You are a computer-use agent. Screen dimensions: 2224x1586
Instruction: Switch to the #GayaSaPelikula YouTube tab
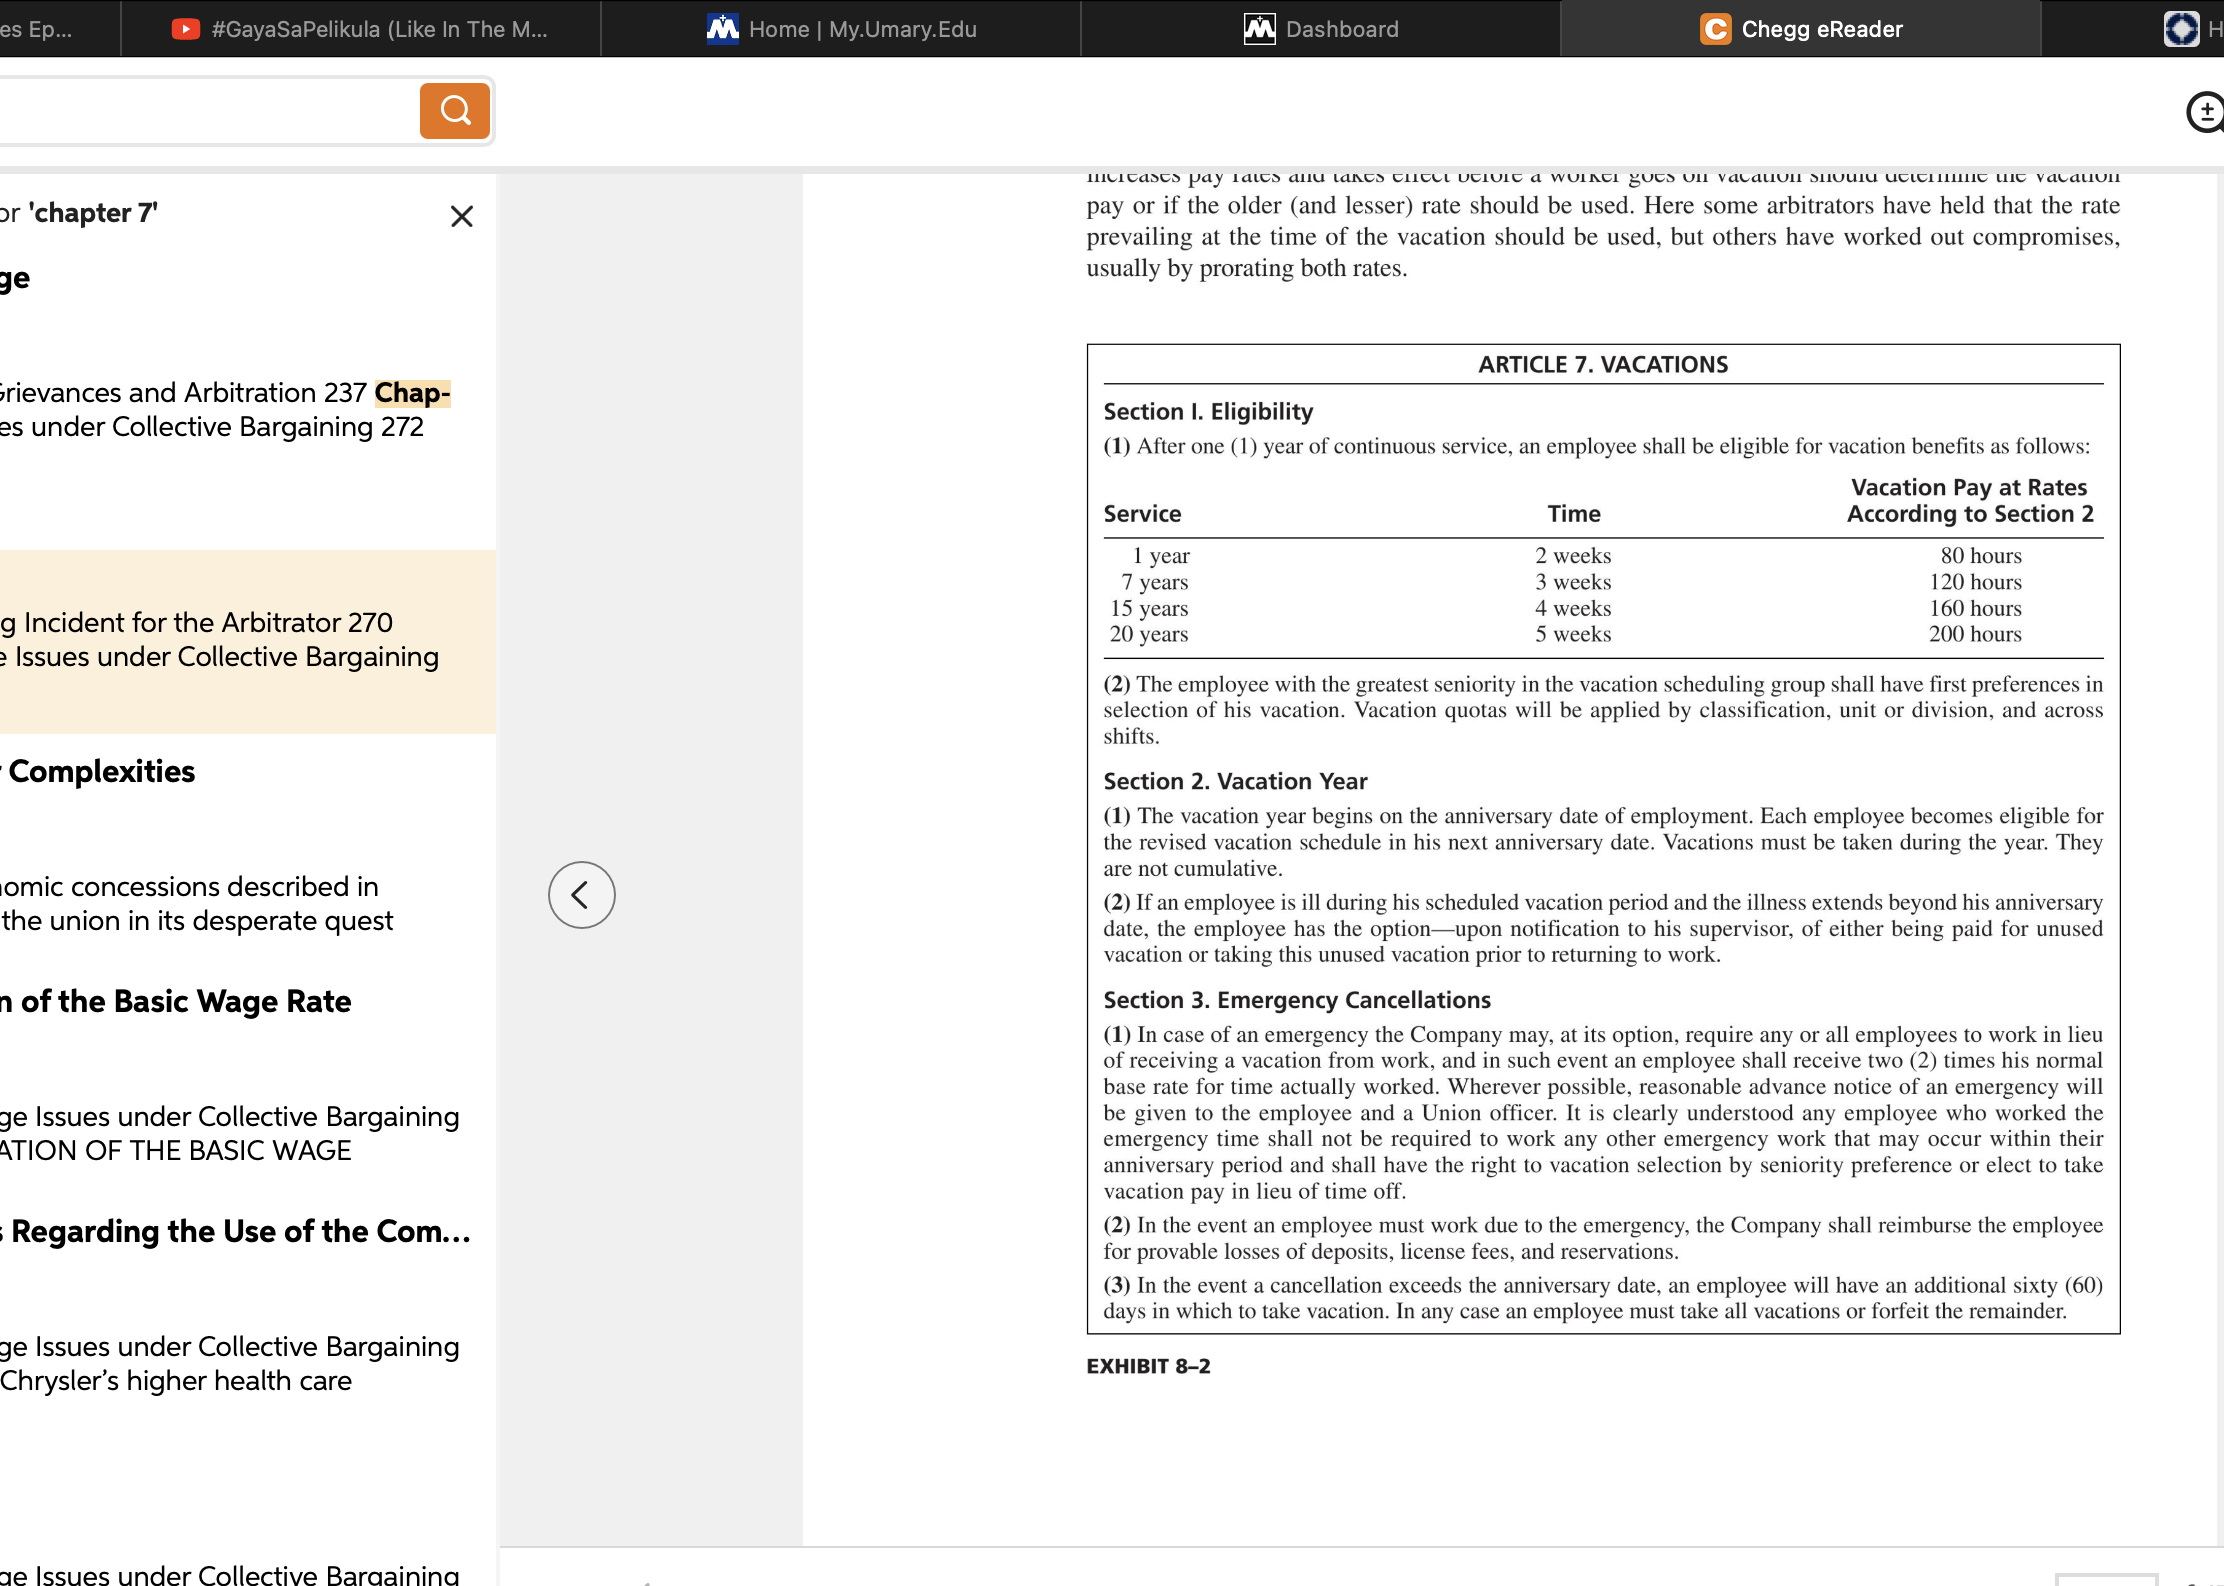(360, 29)
